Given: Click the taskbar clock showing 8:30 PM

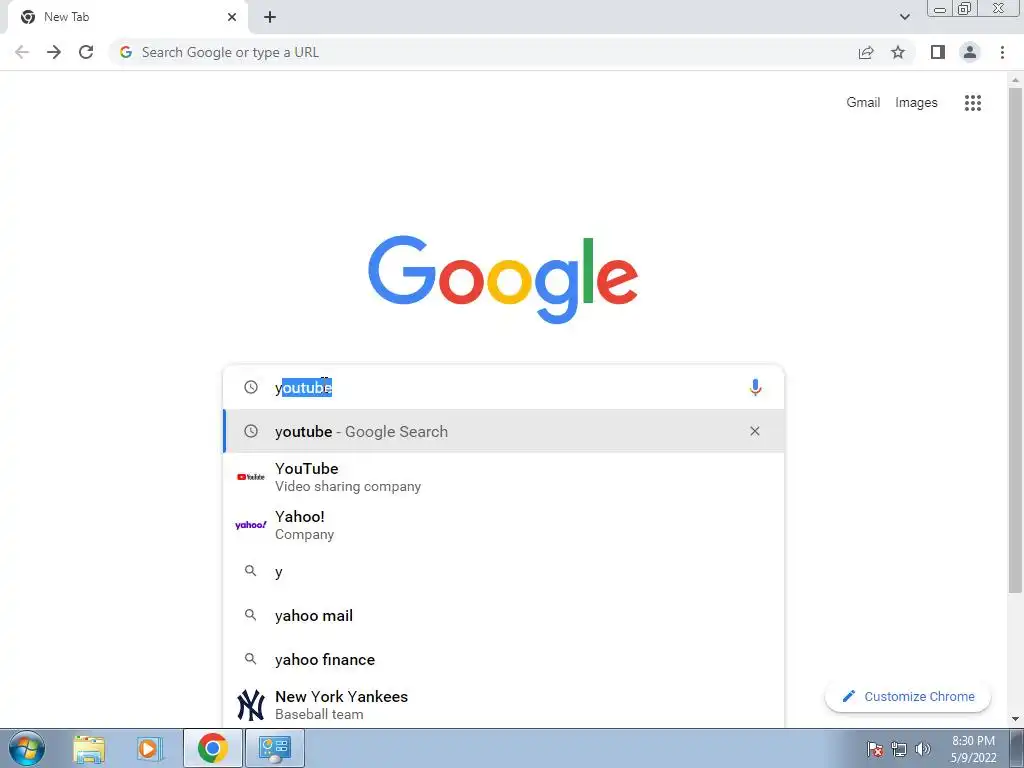Looking at the screenshot, I should click(x=973, y=749).
